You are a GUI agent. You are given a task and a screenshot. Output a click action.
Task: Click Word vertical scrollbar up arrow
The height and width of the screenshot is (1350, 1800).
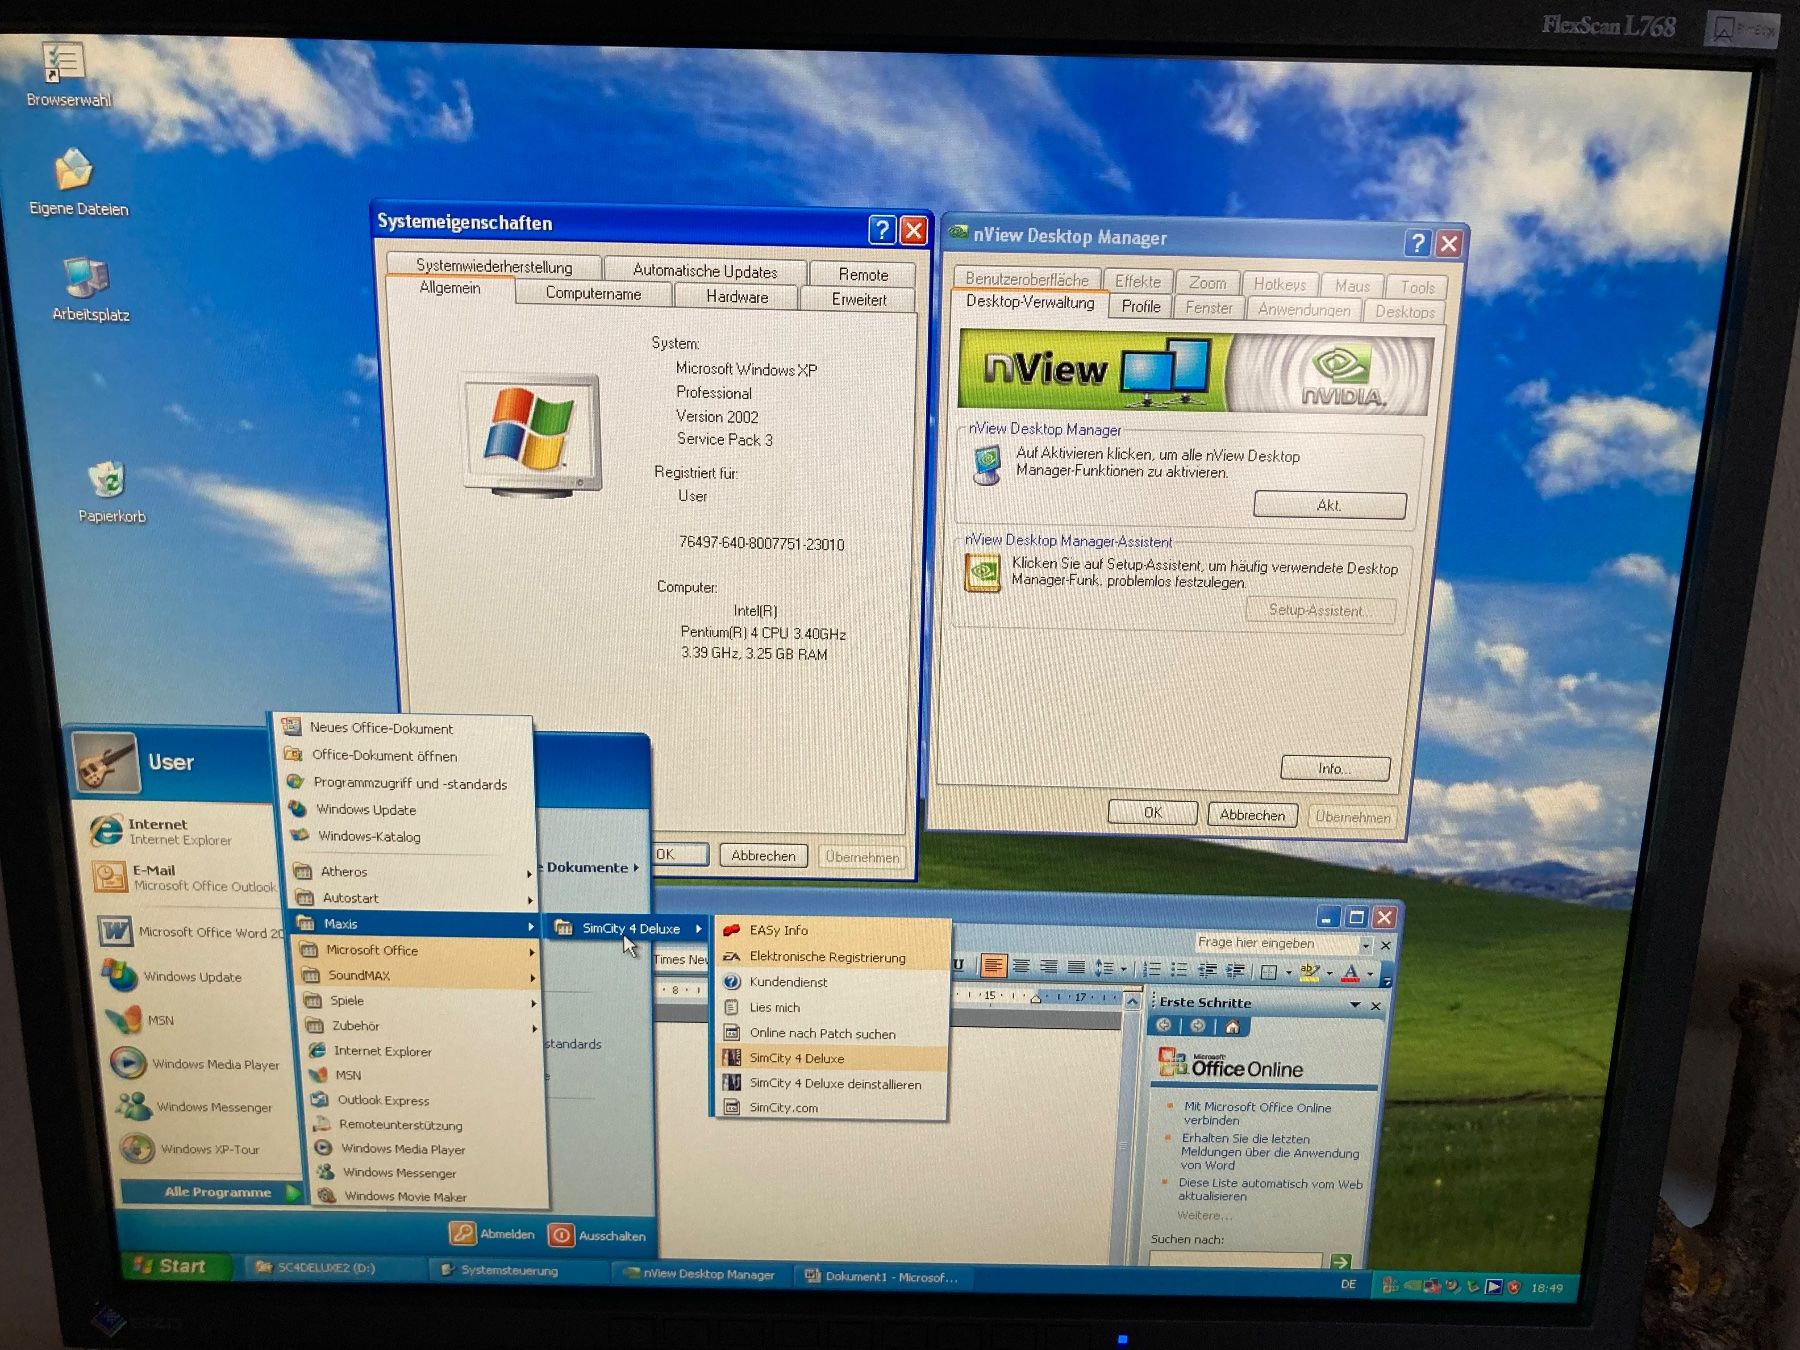(1132, 1001)
